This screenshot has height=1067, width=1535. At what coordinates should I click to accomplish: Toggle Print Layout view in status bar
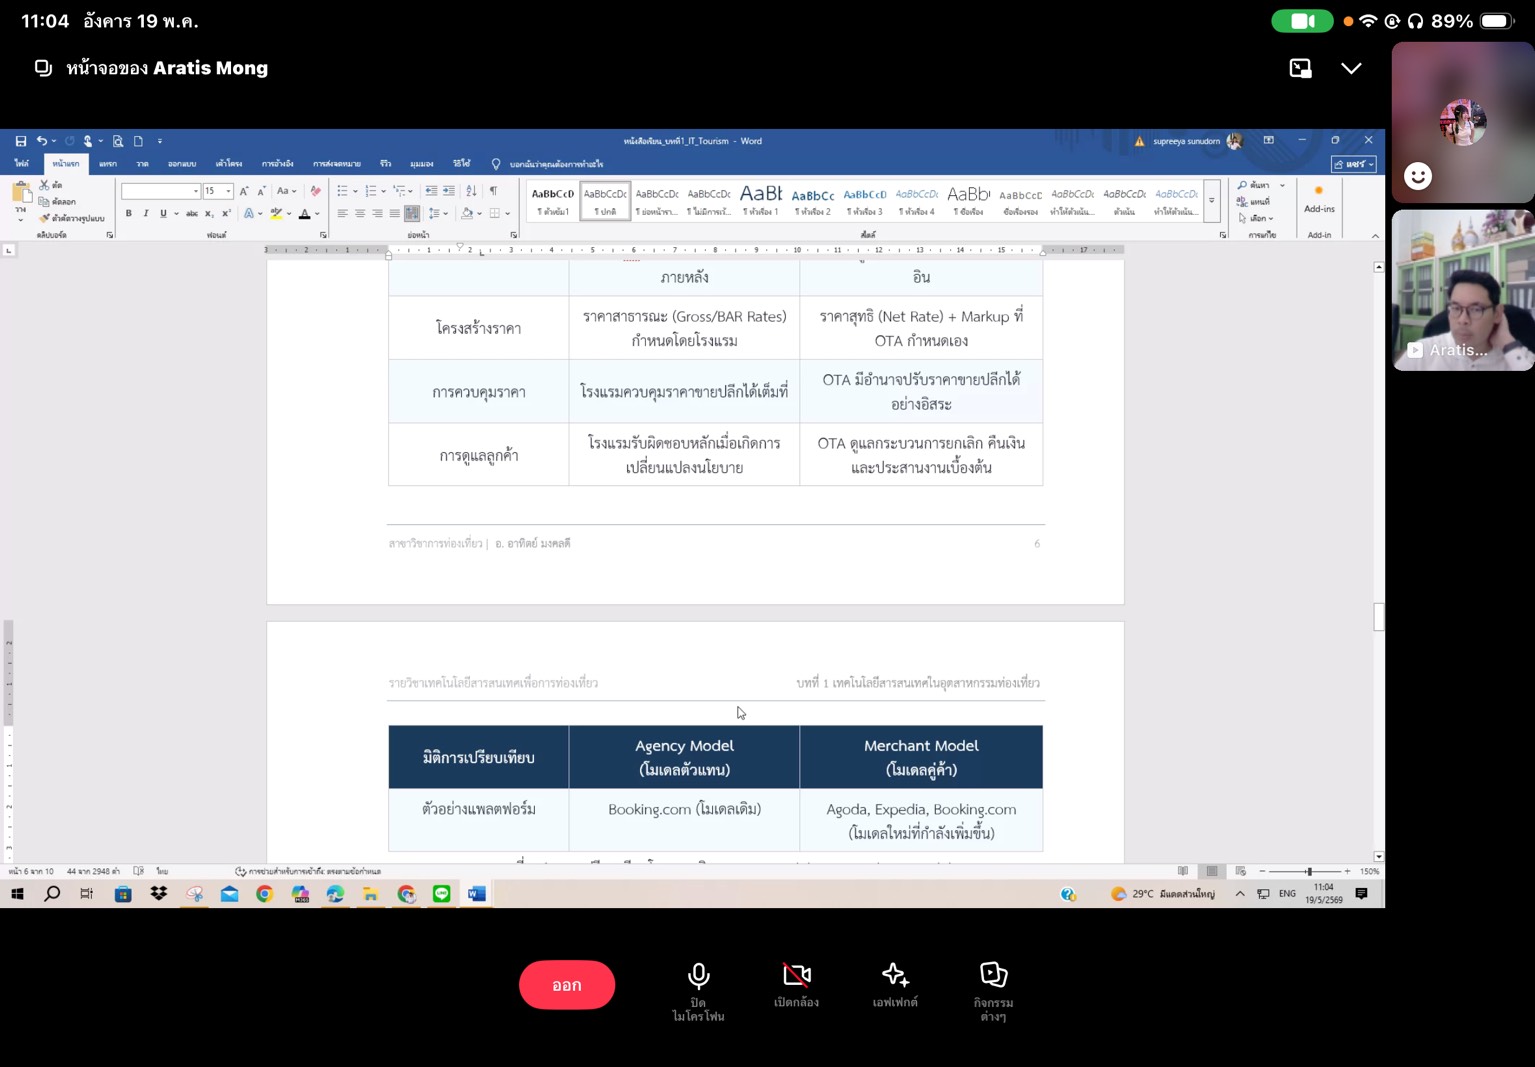[x=1212, y=872]
